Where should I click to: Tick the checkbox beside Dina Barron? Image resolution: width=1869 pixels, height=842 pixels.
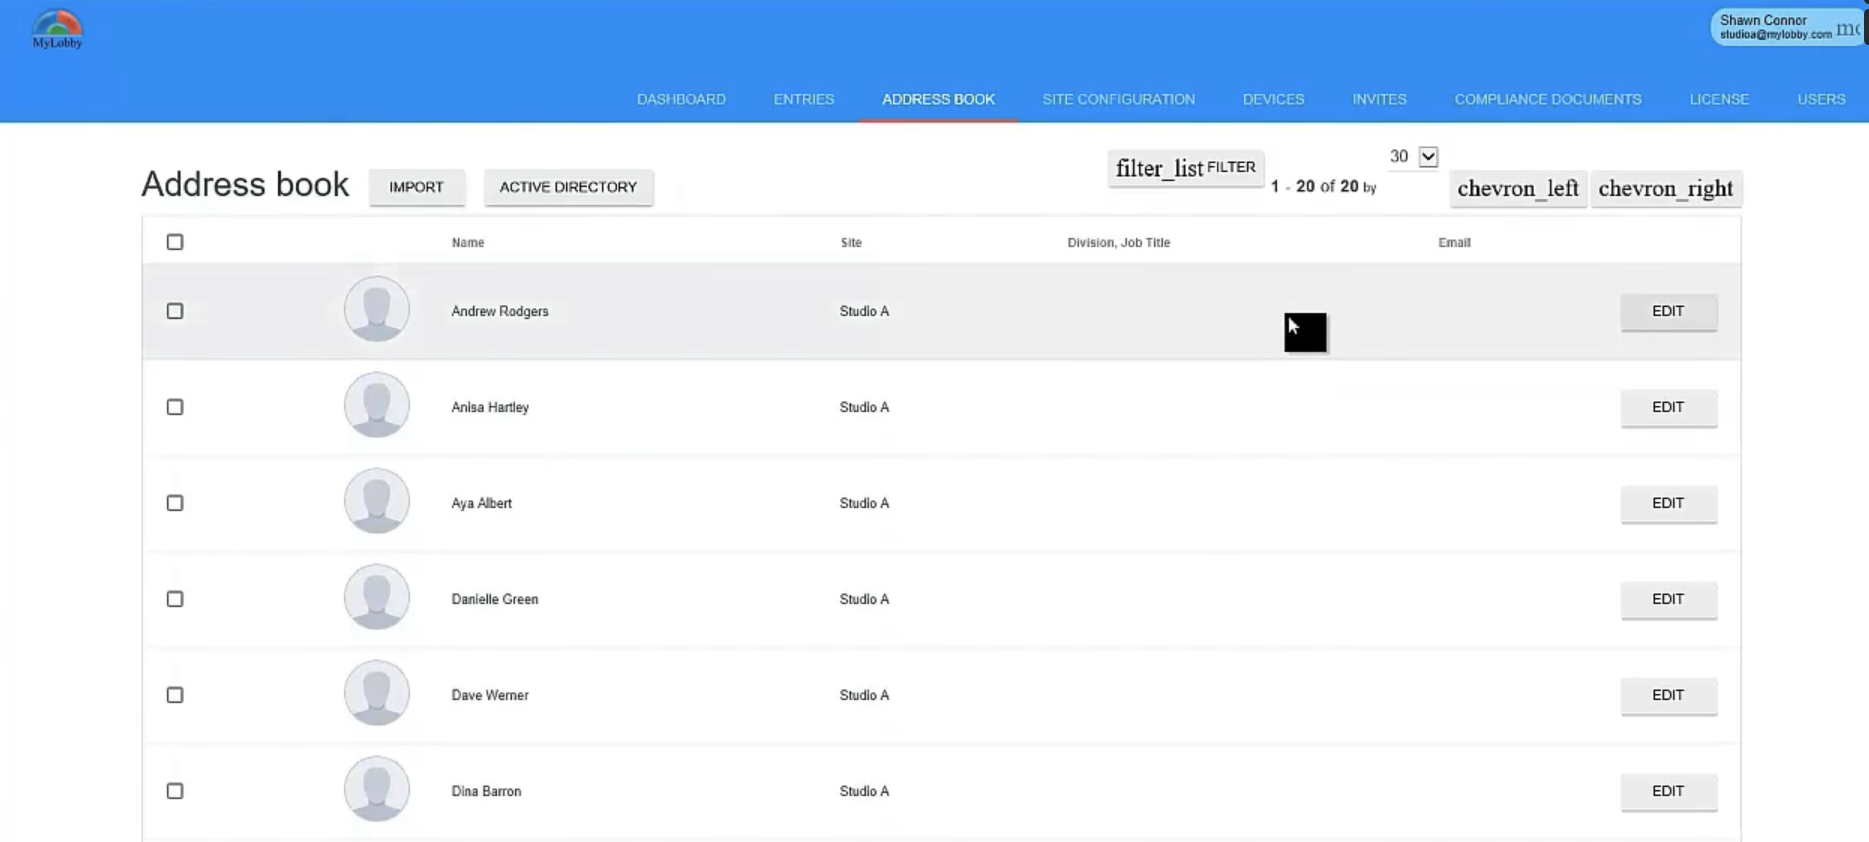175,791
